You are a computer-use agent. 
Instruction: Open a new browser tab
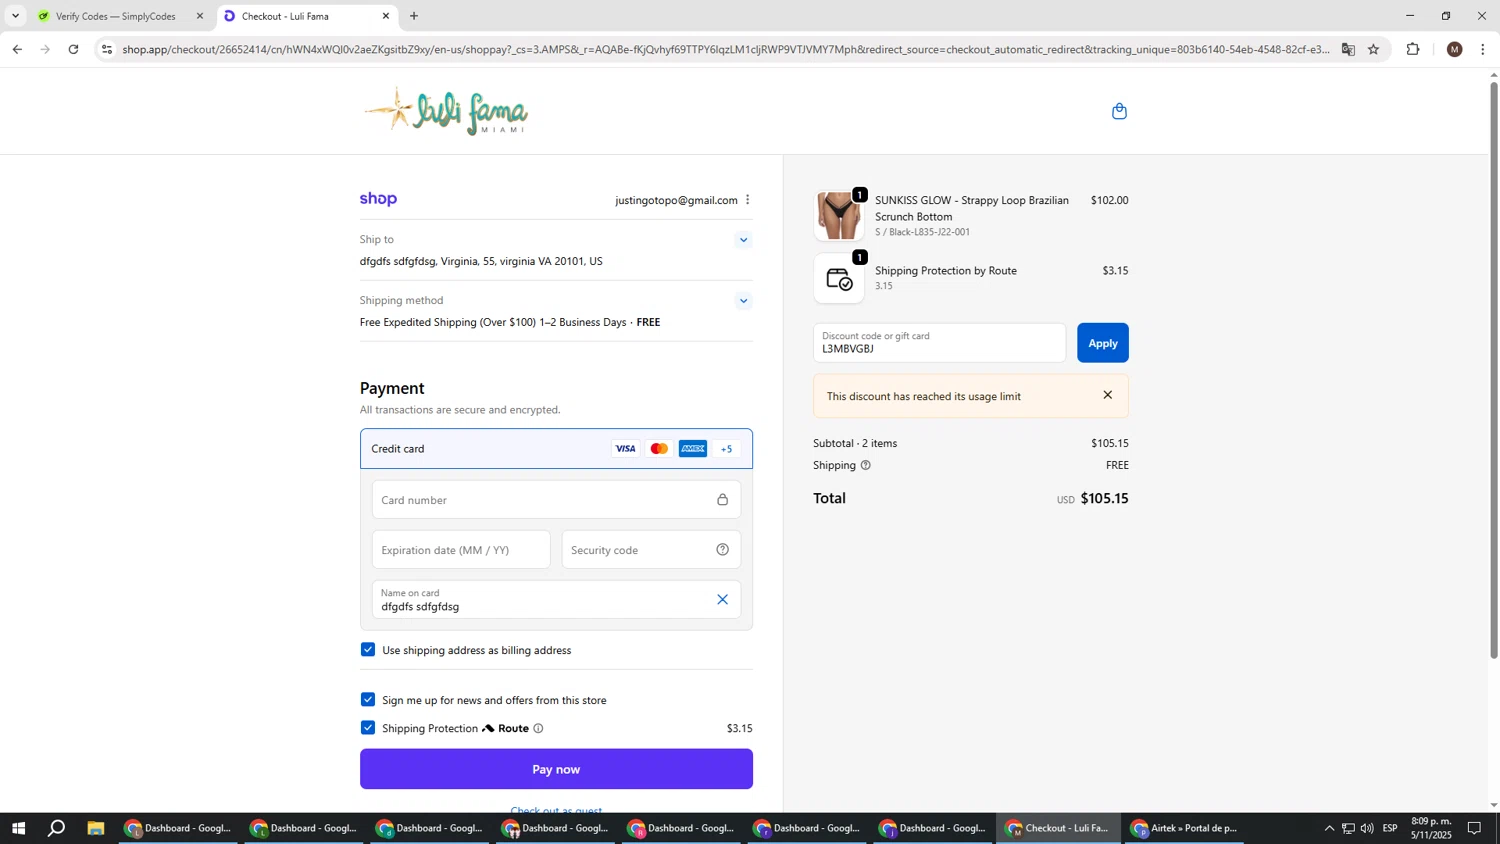click(414, 16)
